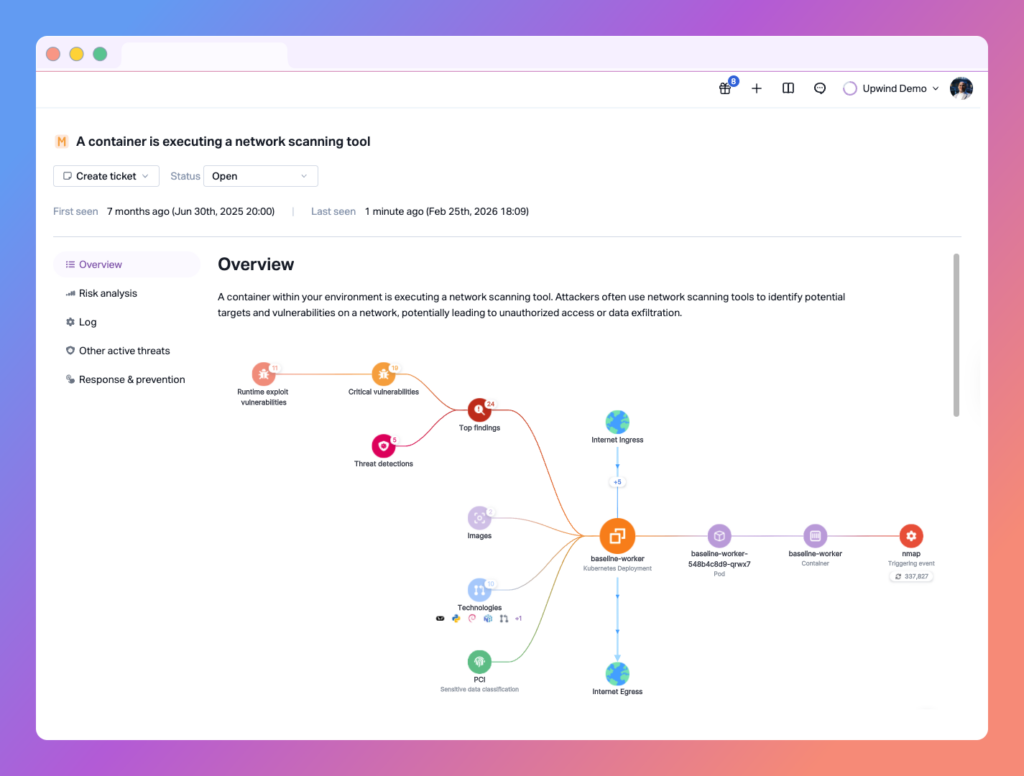Expand the Status dropdown showing Open
The height and width of the screenshot is (776, 1024).
260,176
